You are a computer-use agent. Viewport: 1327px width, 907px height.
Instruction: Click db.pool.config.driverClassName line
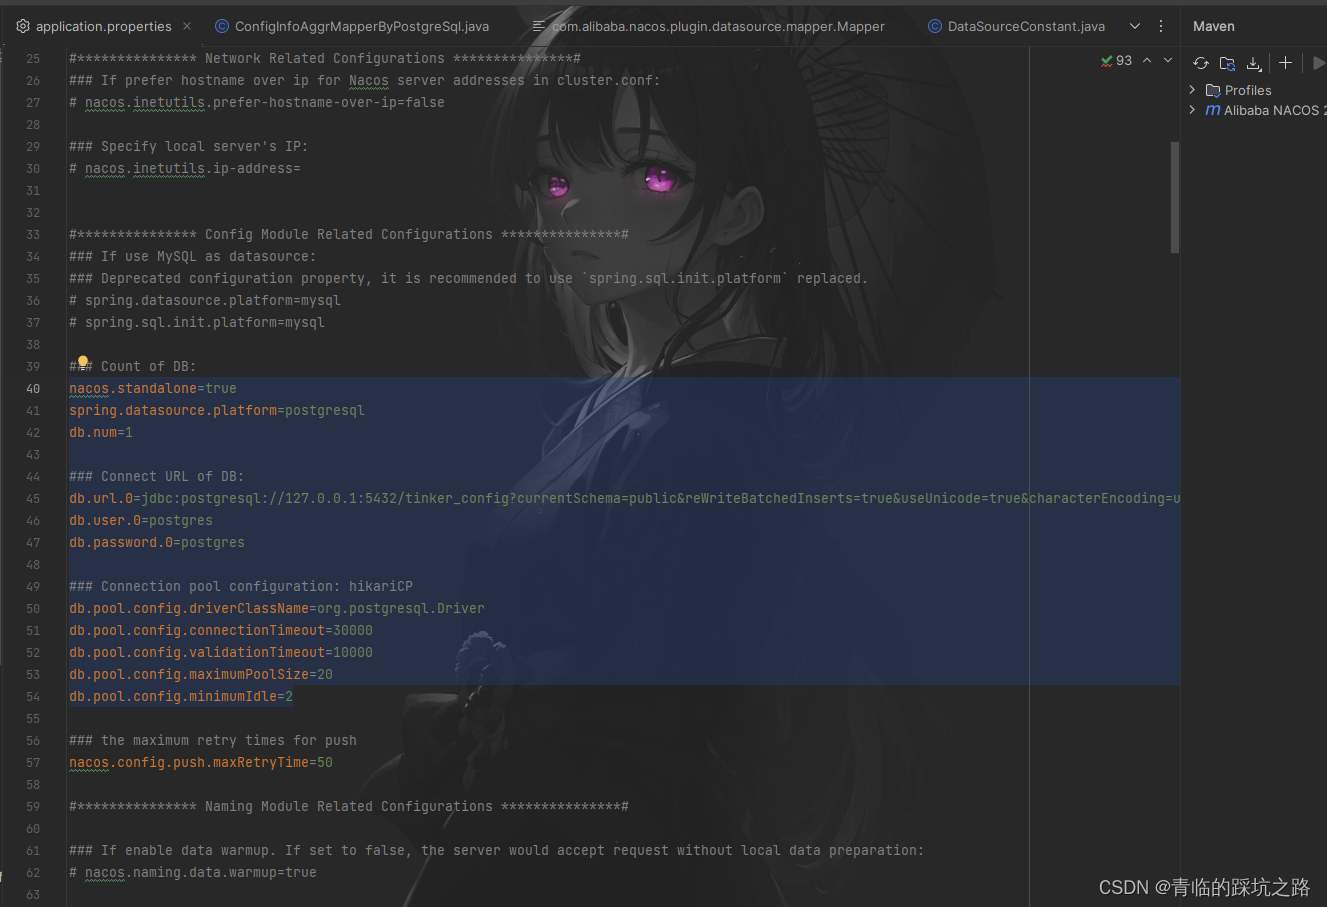click(277, 608)
